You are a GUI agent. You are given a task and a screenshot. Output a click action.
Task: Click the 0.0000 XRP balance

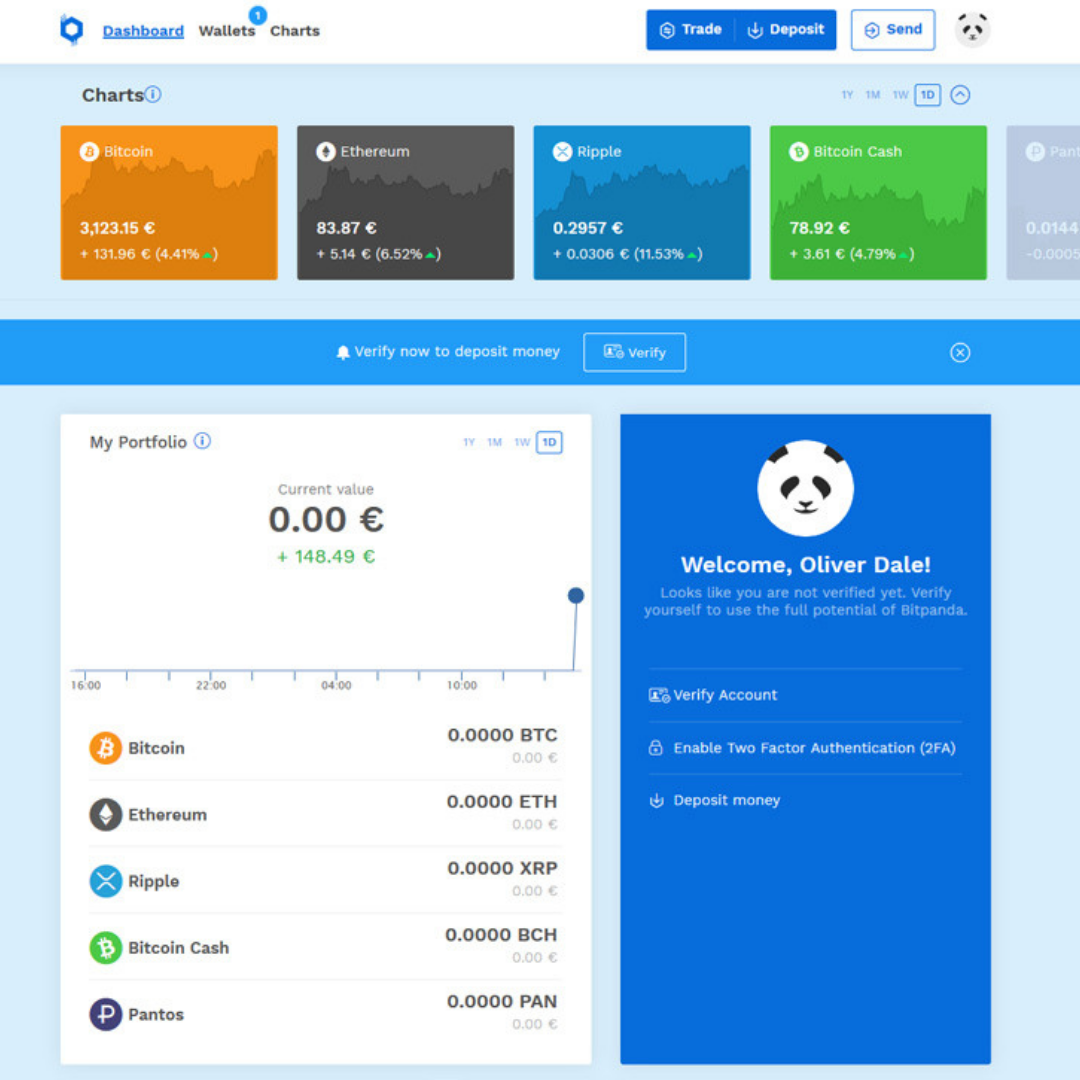[x=502, y=868]
